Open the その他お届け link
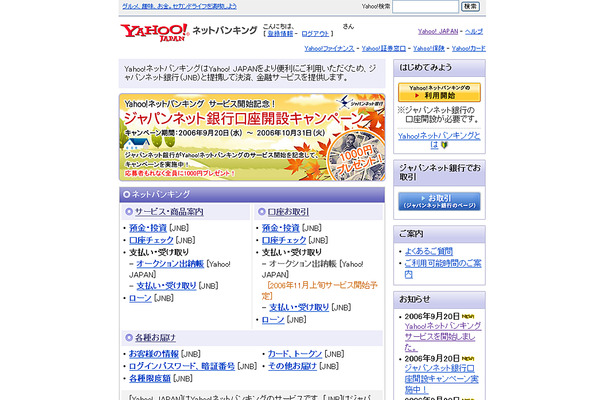 [292, 366]
